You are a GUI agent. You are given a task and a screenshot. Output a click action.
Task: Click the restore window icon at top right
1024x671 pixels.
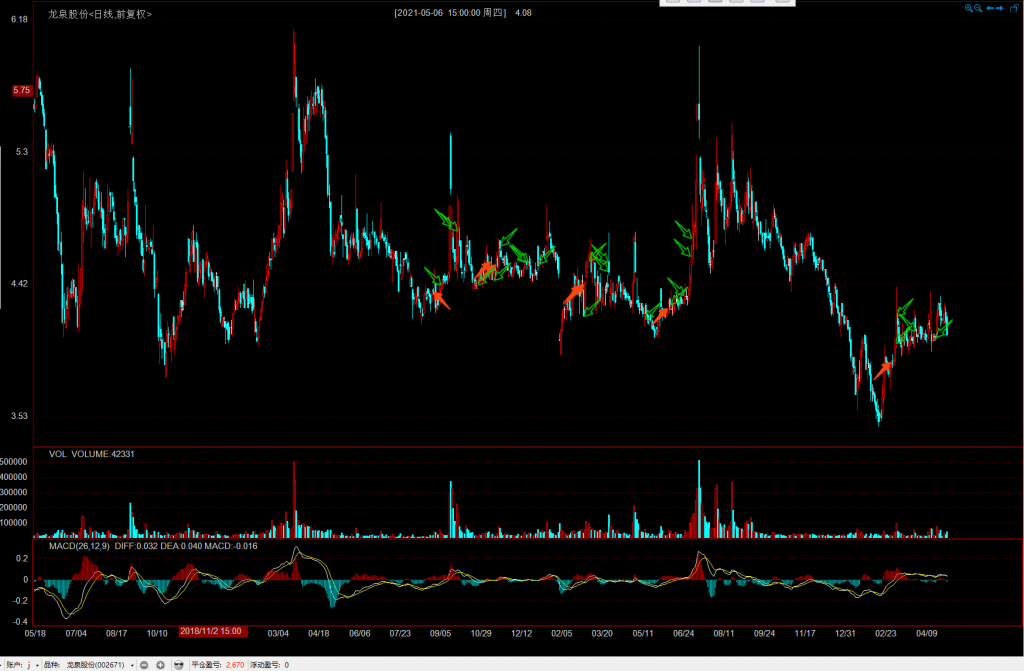1013,8
